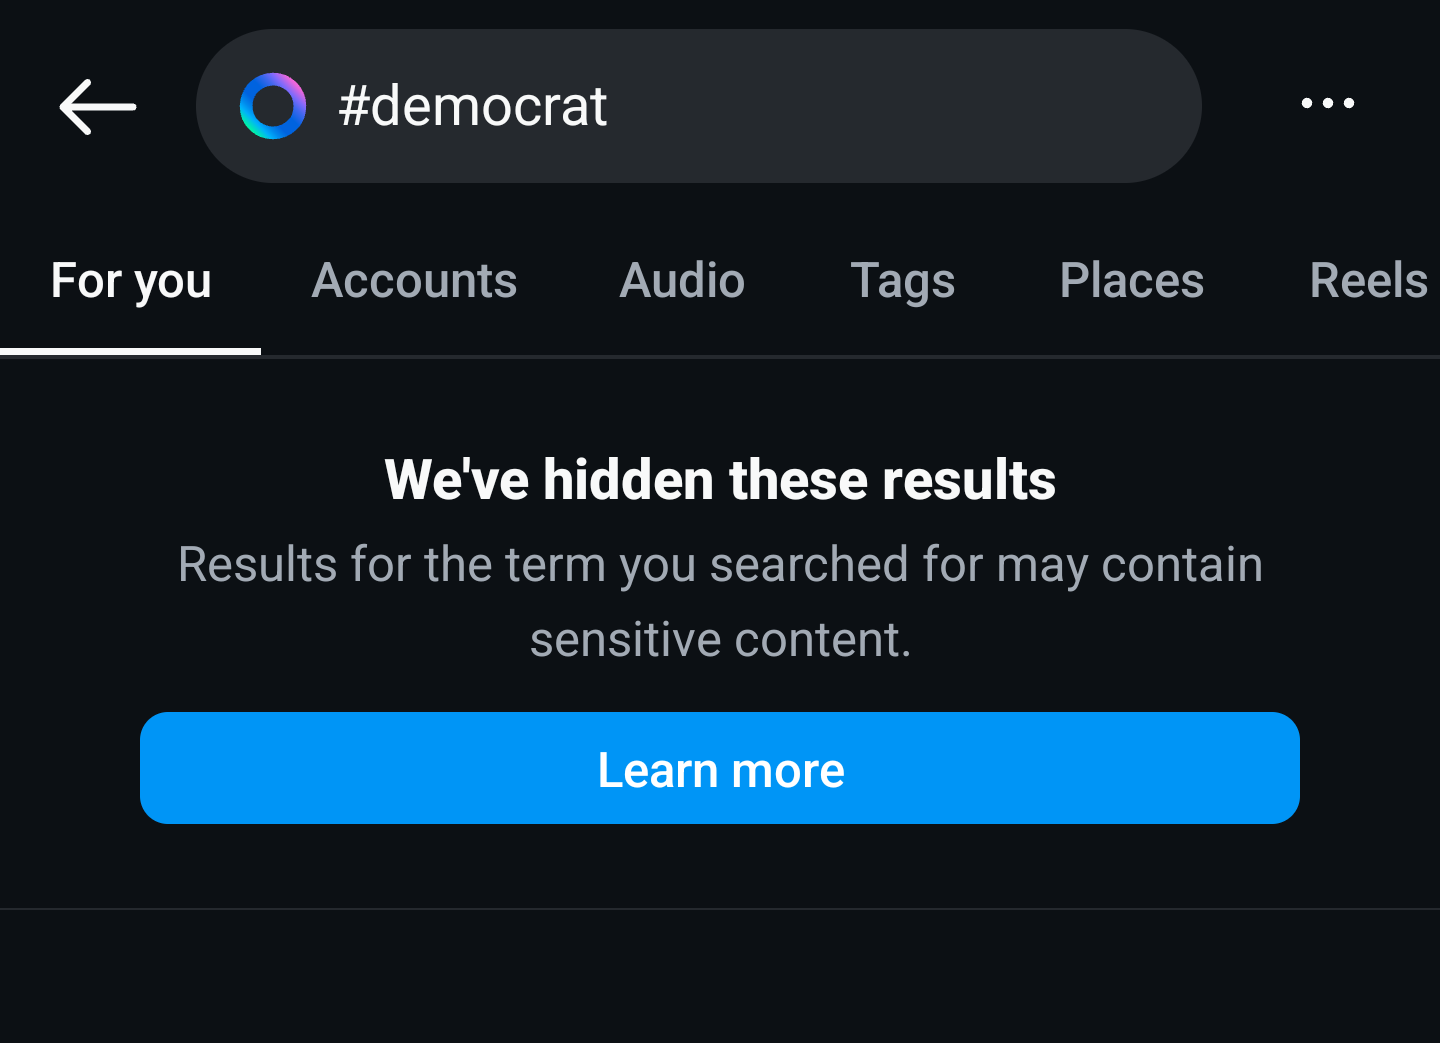Click the #democrat search text
This screenshot has width=1440, height=1043.
pos(472,106)
